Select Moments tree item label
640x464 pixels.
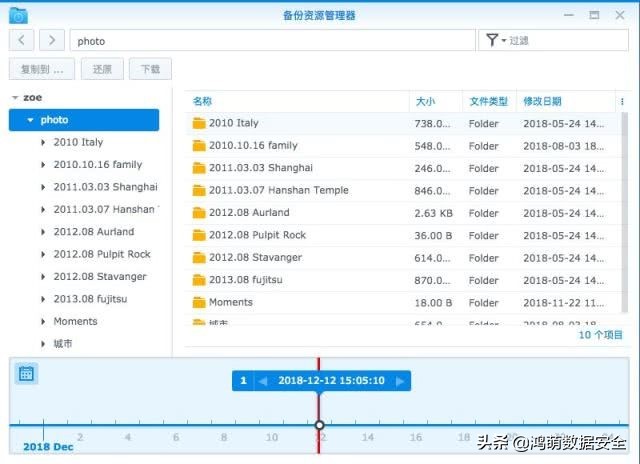point(76,322)
